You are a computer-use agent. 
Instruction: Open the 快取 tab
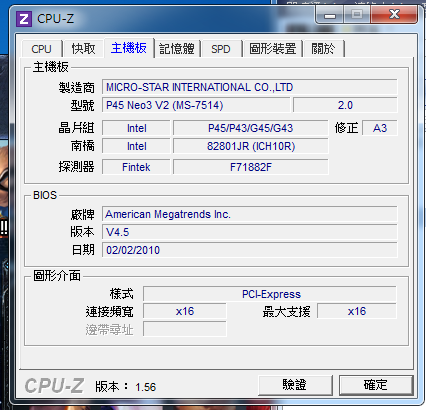[84, 49]
